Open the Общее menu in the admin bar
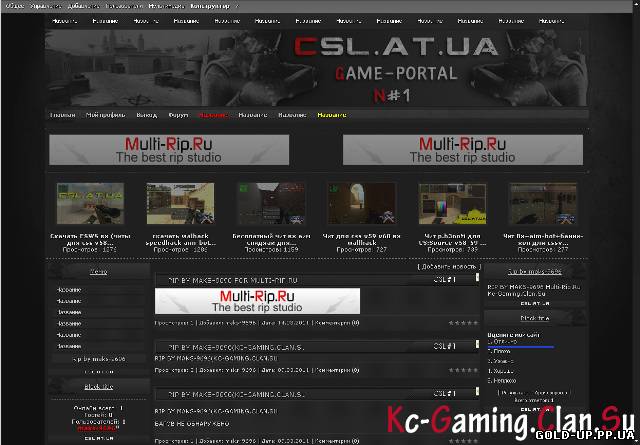Screen dimensions: 640x445 tap(14, 6)
